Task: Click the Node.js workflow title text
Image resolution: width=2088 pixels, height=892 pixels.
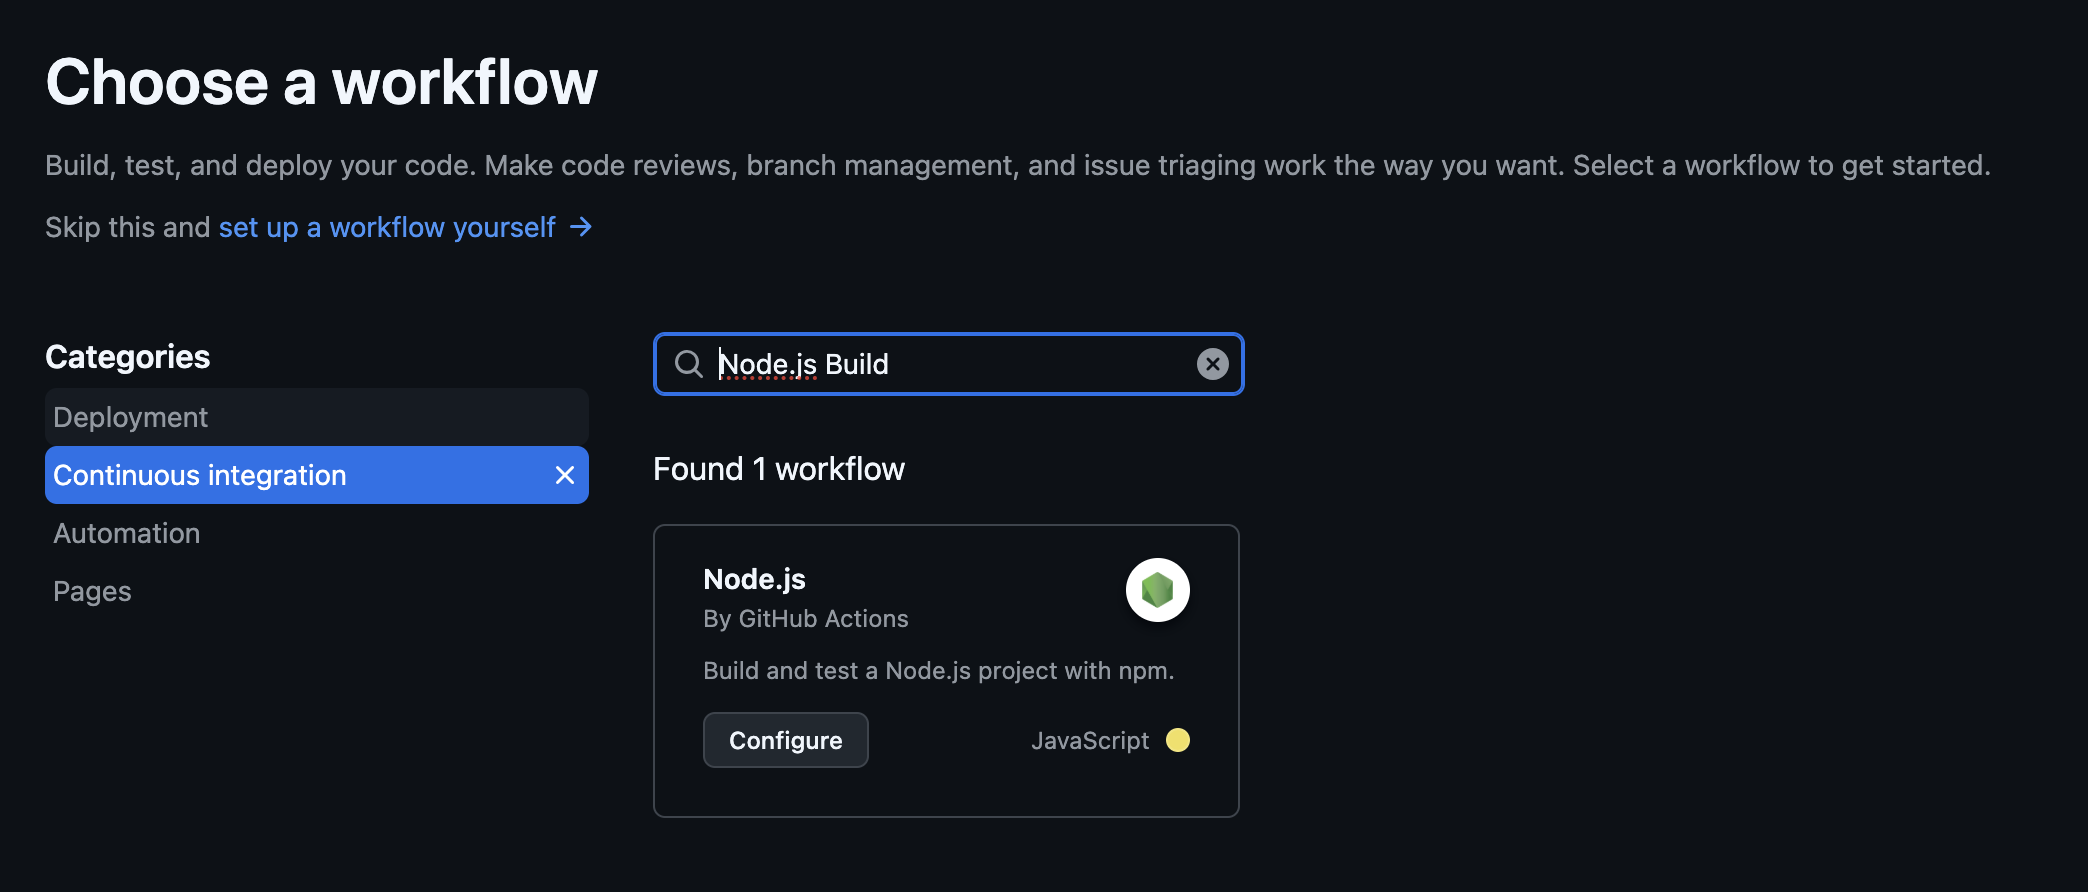Action: point(754,578)
